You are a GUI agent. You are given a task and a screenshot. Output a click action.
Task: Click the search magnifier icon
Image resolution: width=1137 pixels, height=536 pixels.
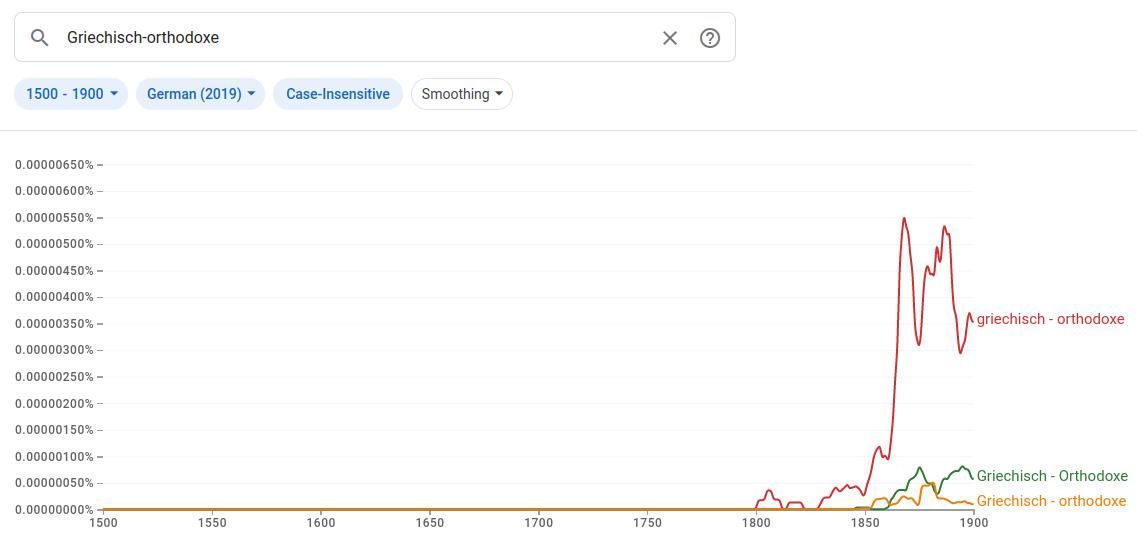40,38
